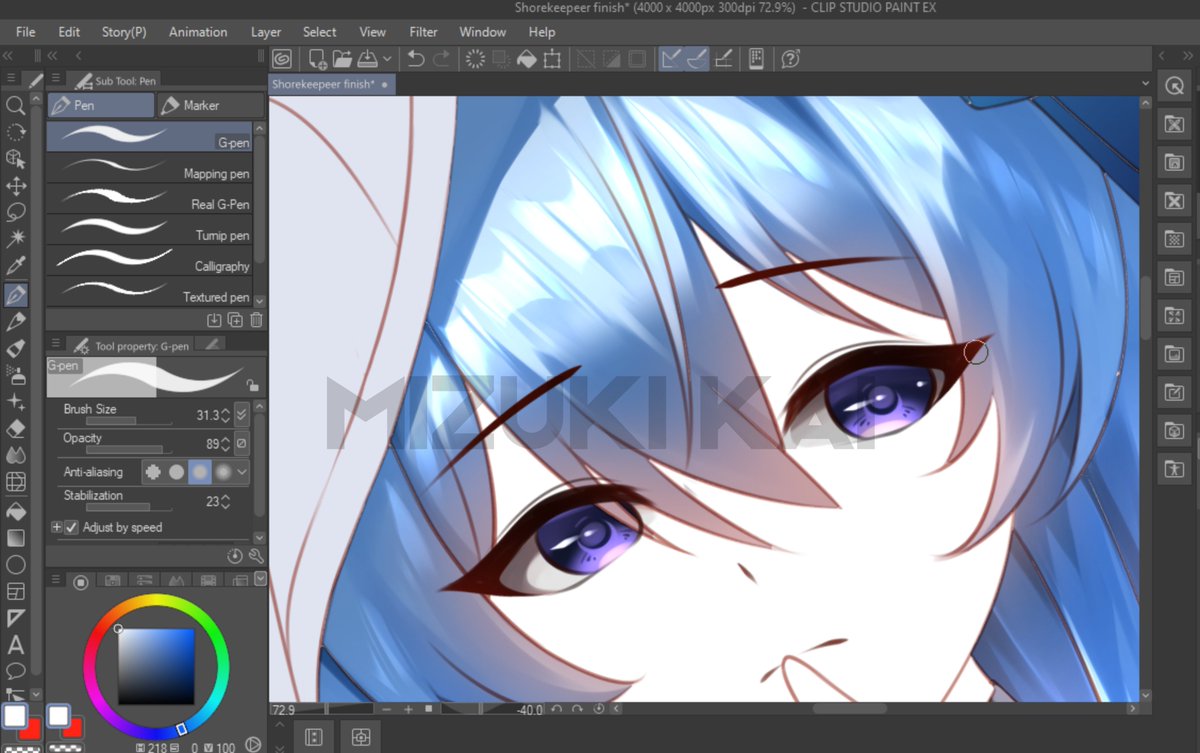Choose no anti-aliasing option
The height and width of the screenshot is (753, 1200).
(x=153, y=471)
